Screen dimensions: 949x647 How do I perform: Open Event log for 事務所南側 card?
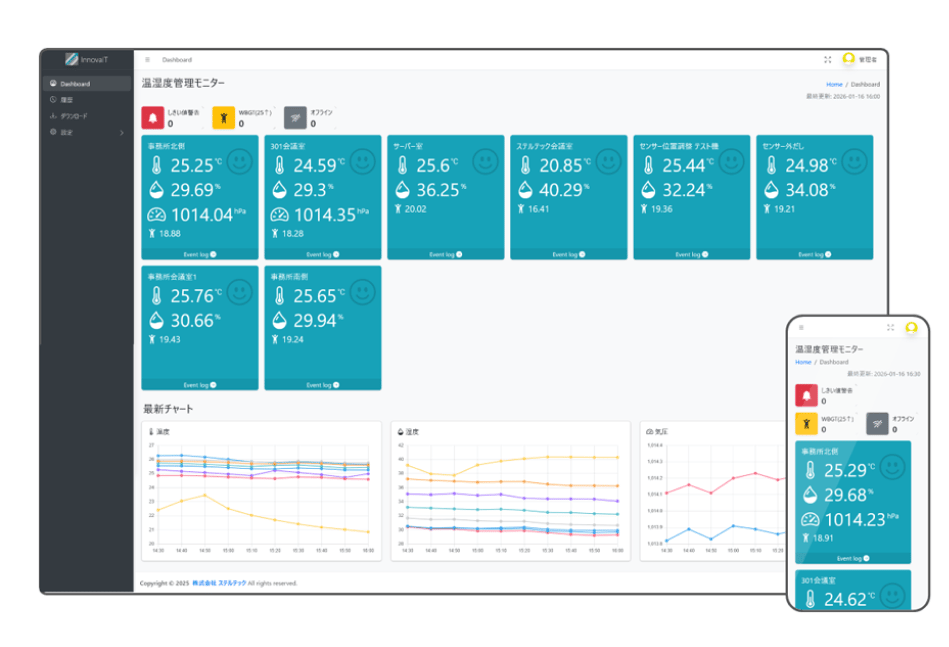pyautogui.click(x=323, y=385)
